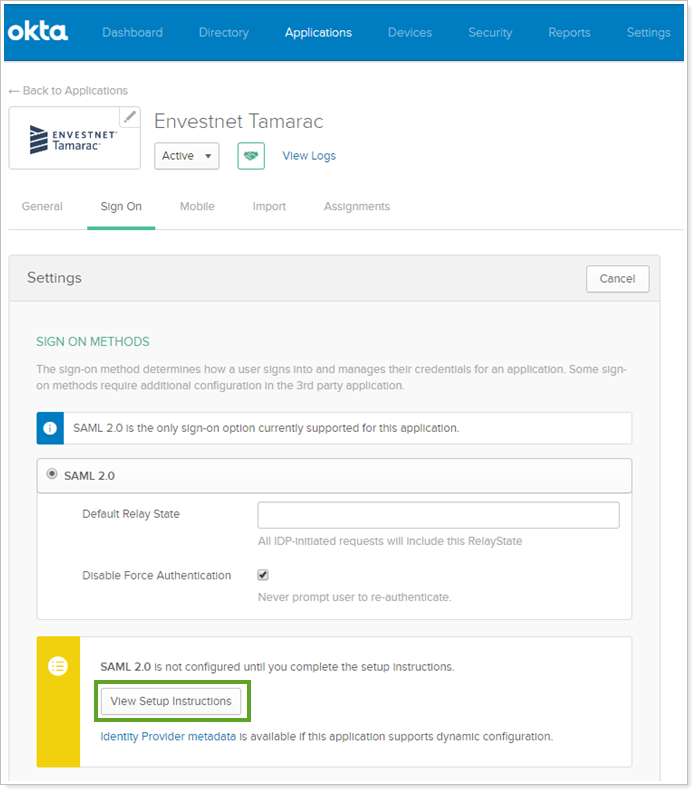Image resolution: width=697 pixels, height=794 pixels.
Task: Switch to the Assignments tab
Action: click(x=356, y=206)
